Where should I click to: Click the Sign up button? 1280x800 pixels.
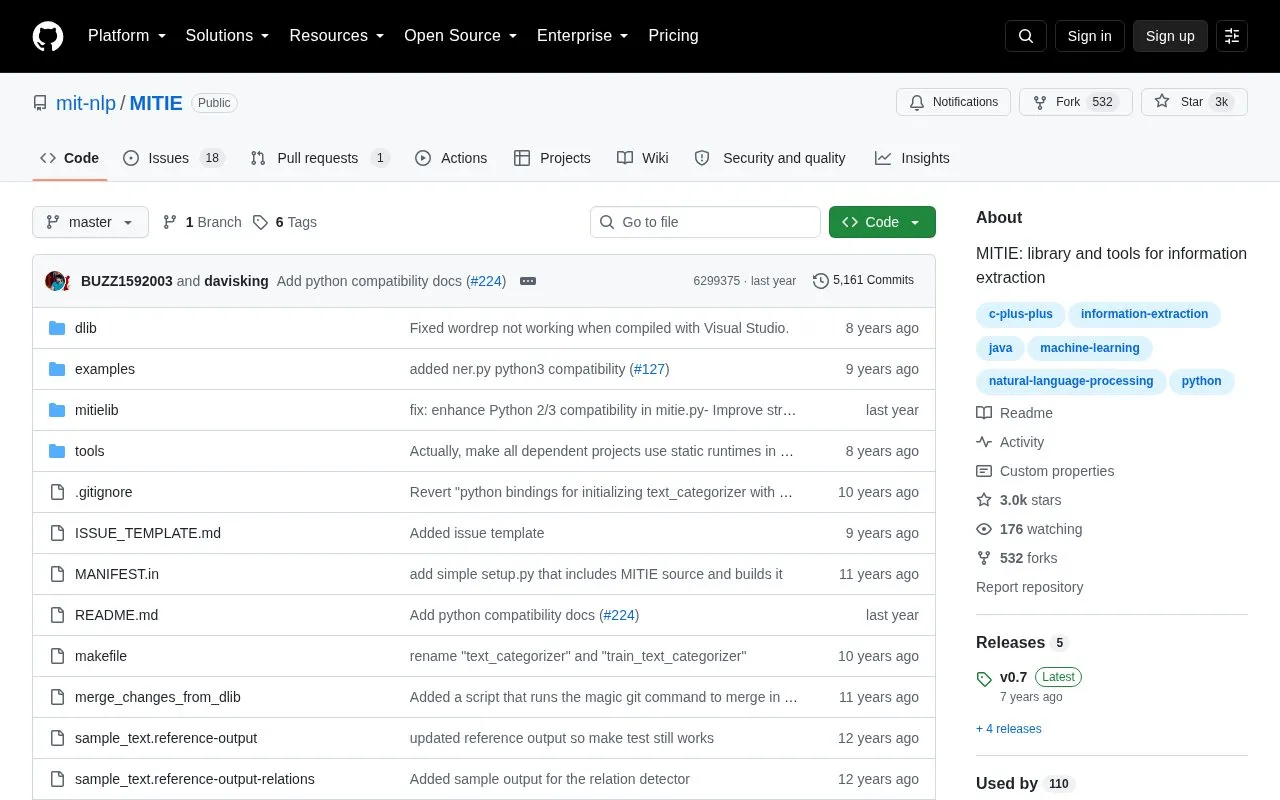[1170, 36]
